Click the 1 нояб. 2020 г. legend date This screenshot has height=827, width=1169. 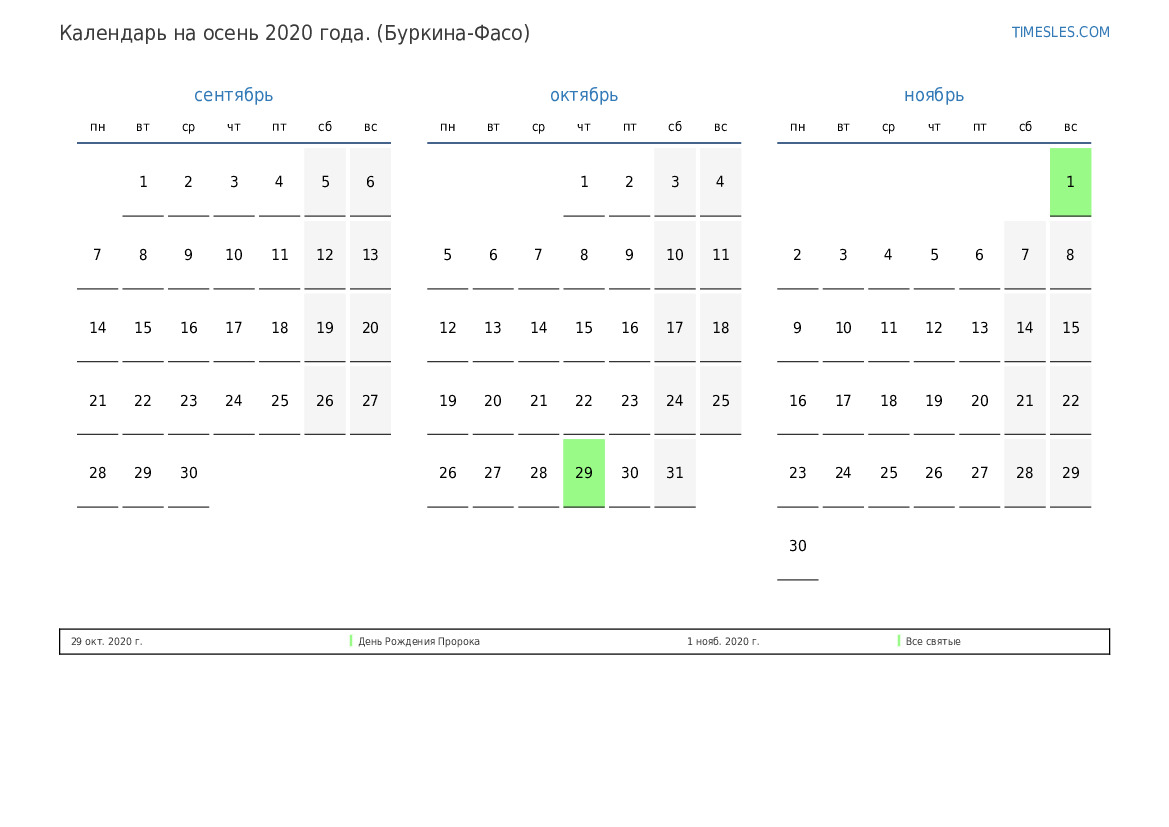(x=723, y=642)
